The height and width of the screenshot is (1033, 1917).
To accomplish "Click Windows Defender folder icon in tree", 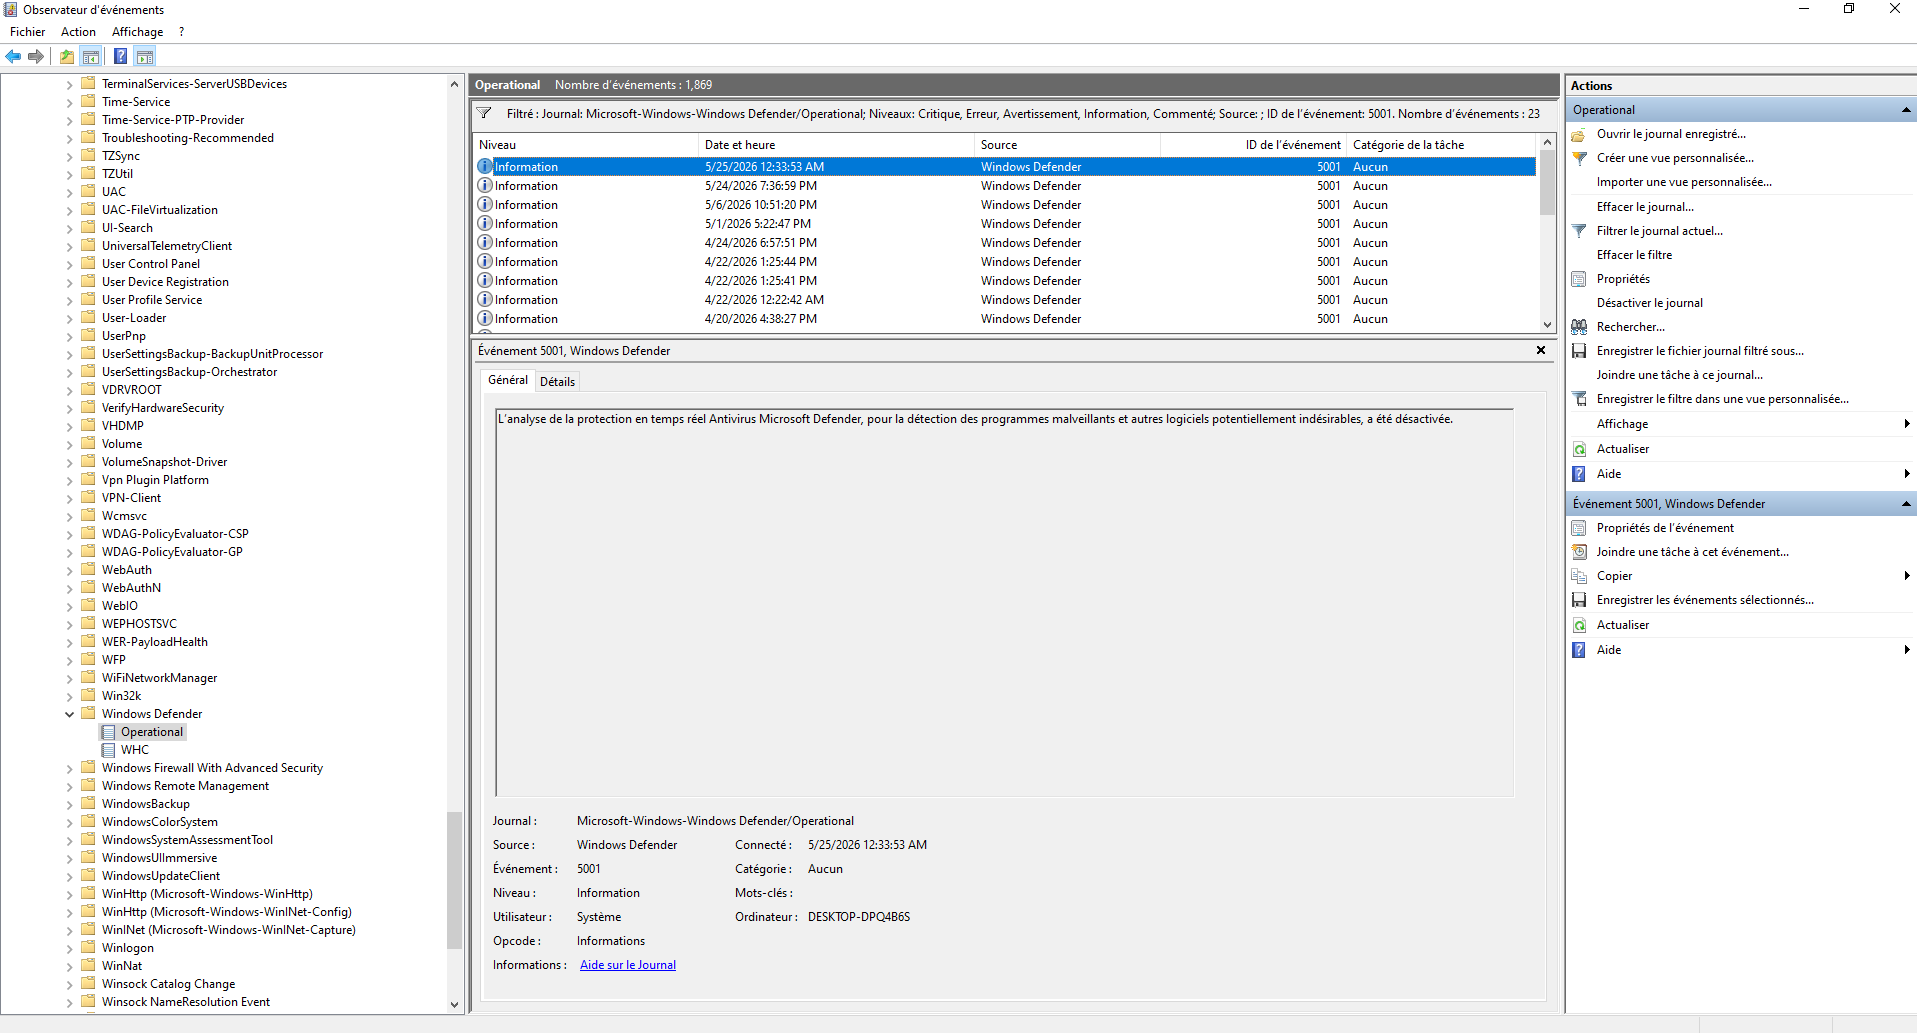I will 88,713.
